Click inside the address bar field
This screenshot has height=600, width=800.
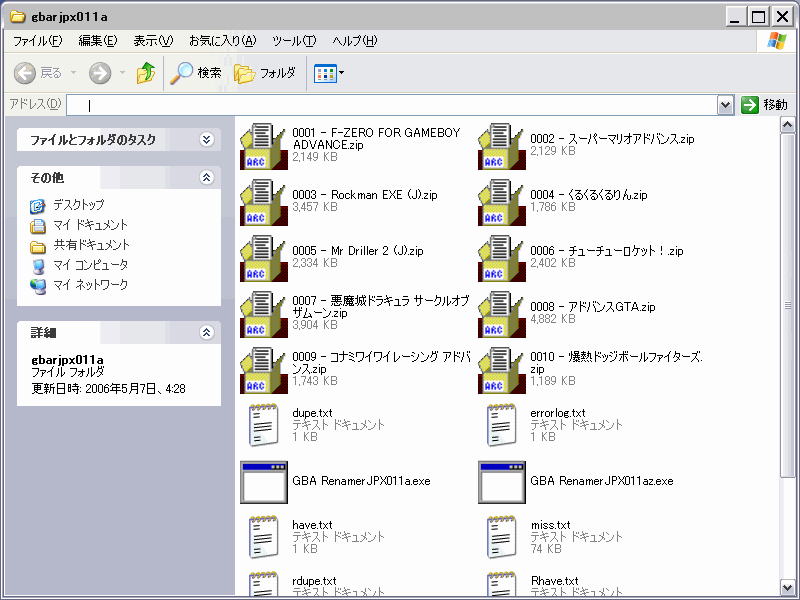click(400, 105)
